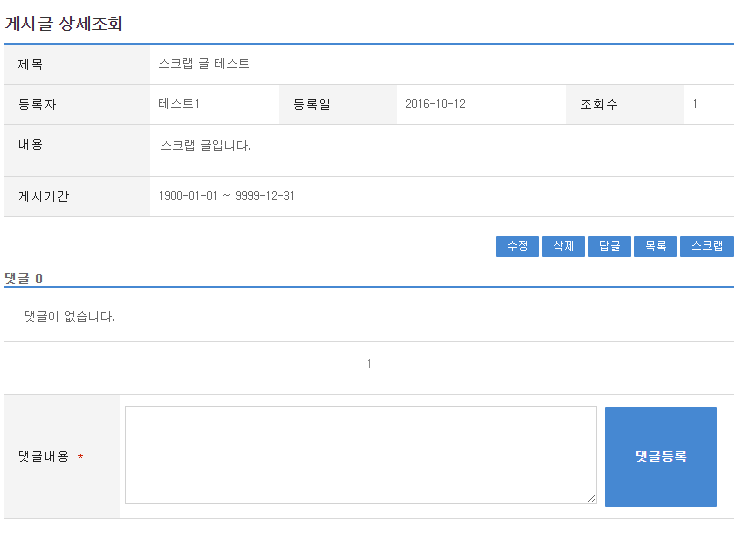Click the 조회수 view count label
The width and height of the screenshot is (746, 550).
coord(598,104)
